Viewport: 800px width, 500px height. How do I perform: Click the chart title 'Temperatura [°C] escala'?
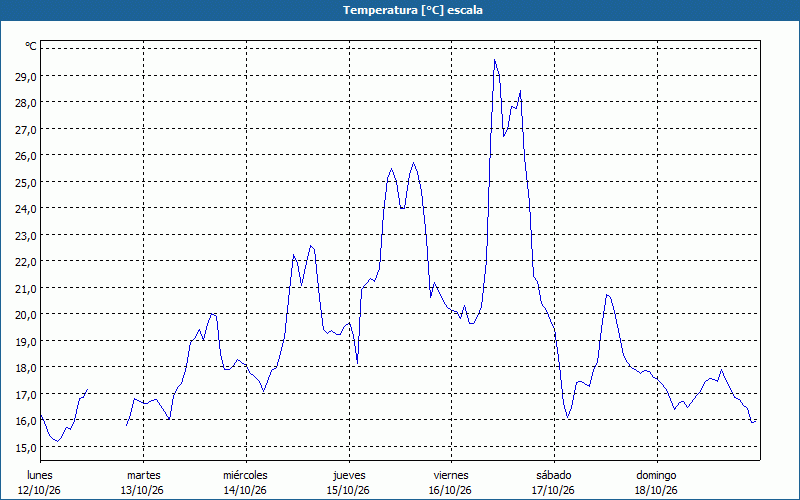(412, 10)
